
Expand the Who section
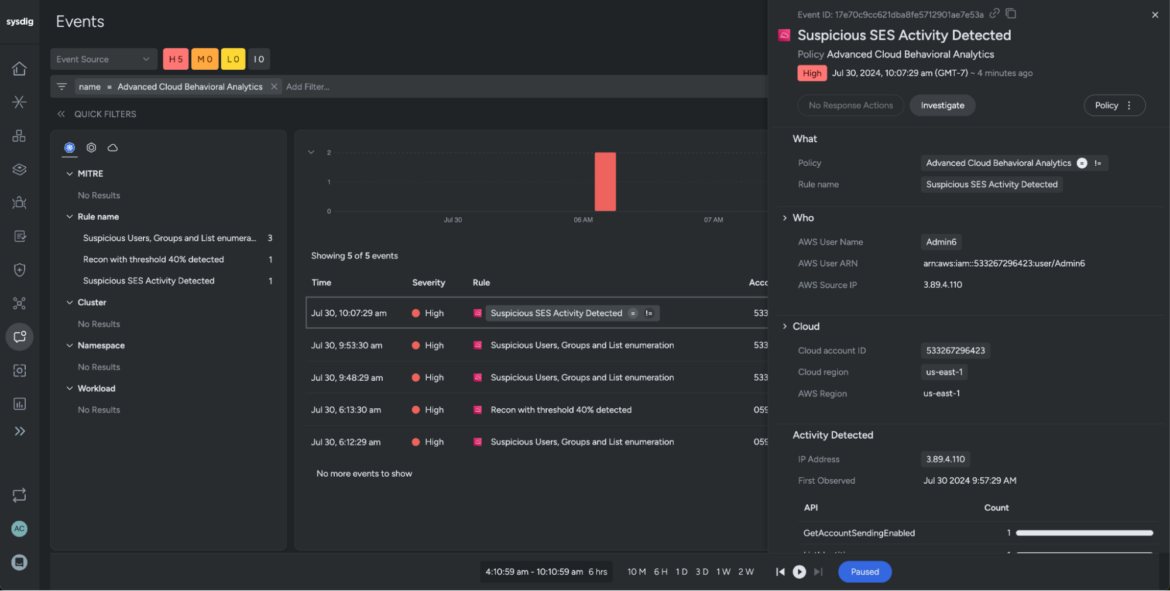[x=785, y=218]
